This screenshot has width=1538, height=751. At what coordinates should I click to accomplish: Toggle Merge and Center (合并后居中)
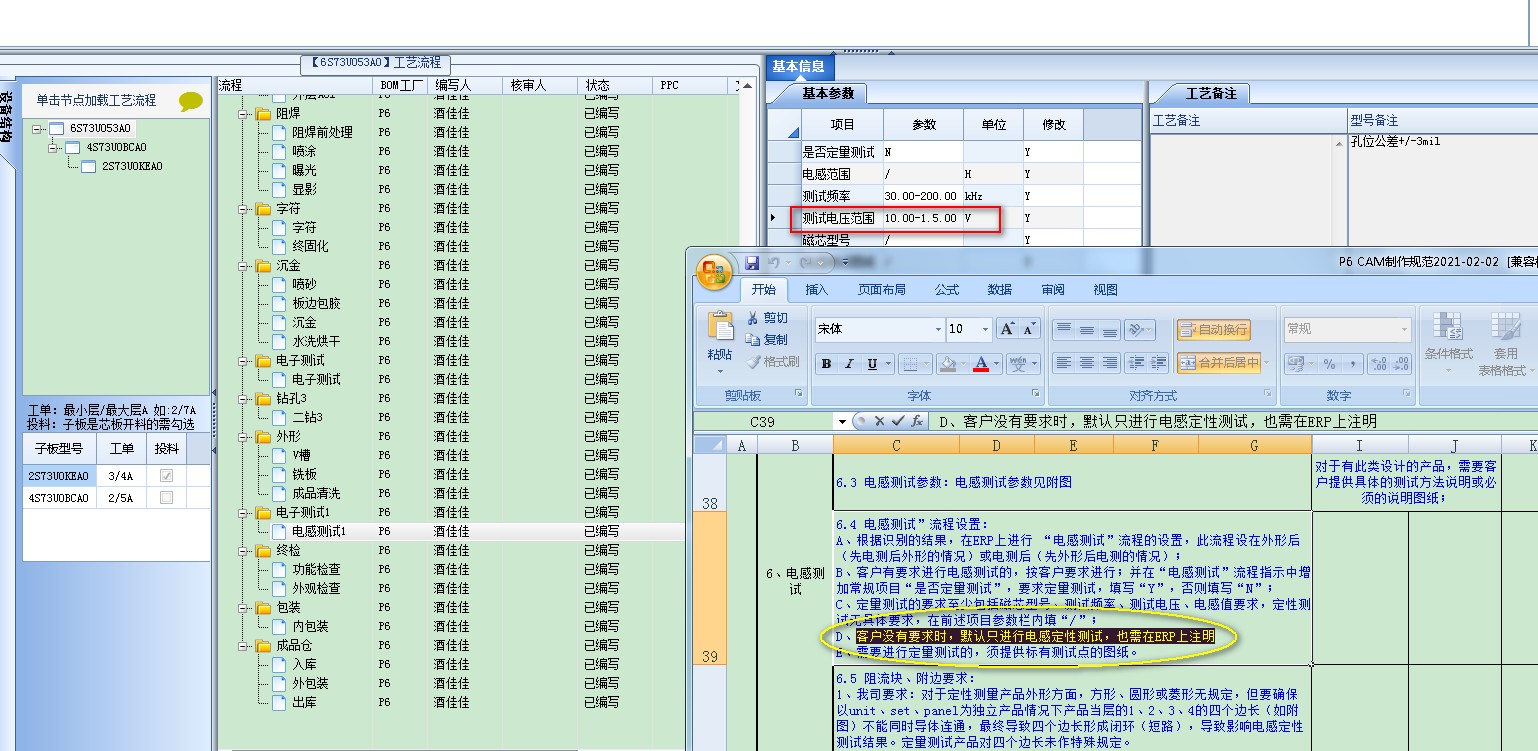click(1219, 364)
